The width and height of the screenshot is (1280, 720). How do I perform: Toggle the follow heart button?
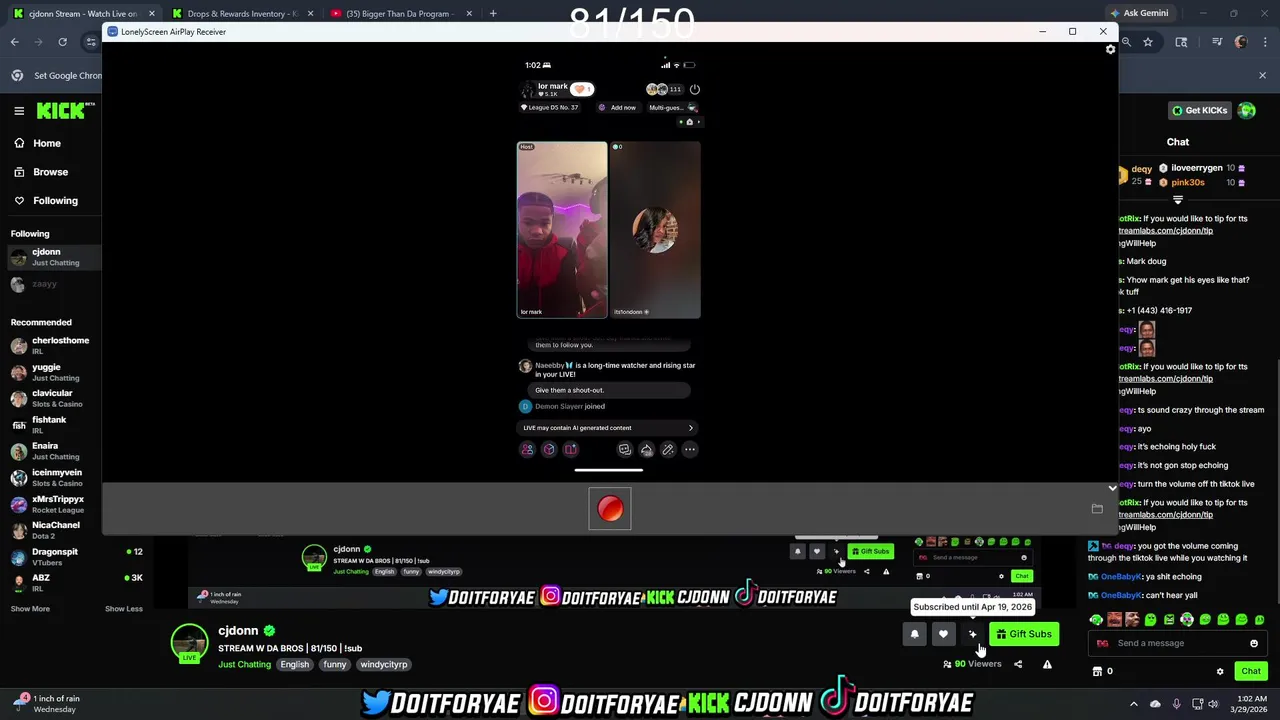(943, 634)
